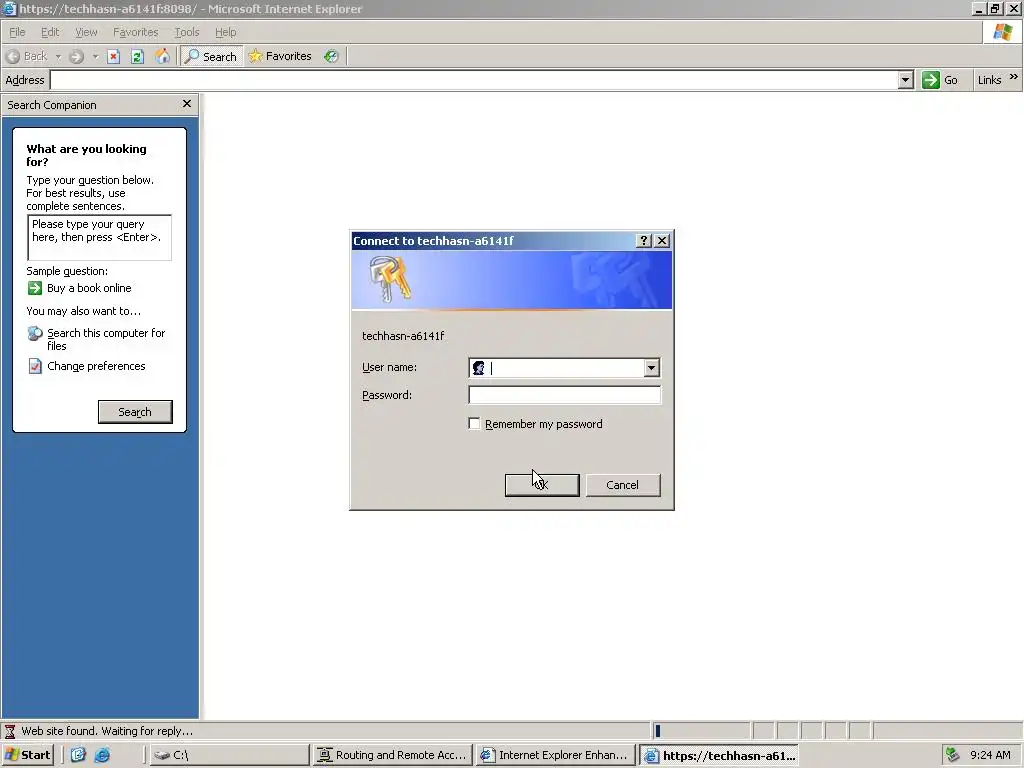Click the 'techhasn-a6141f' realm text in dialog

[403, 336]
